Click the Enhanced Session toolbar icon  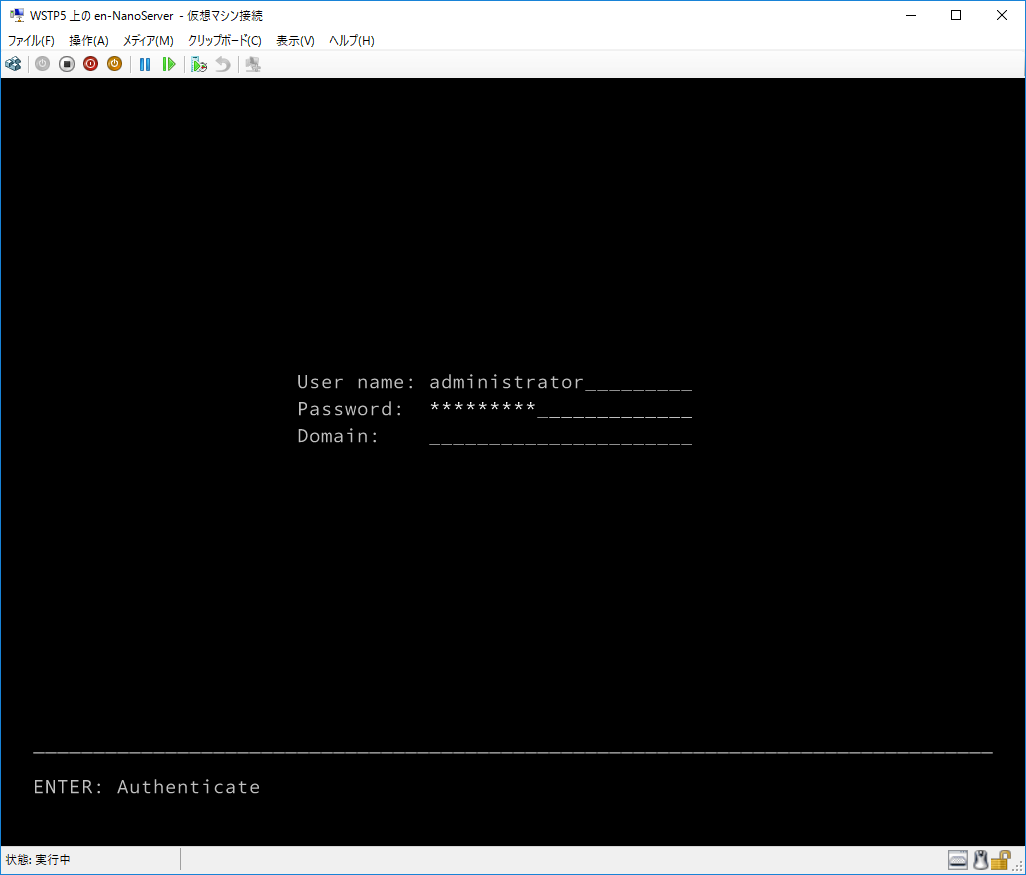pyautogui.click(x=253, y=64)
